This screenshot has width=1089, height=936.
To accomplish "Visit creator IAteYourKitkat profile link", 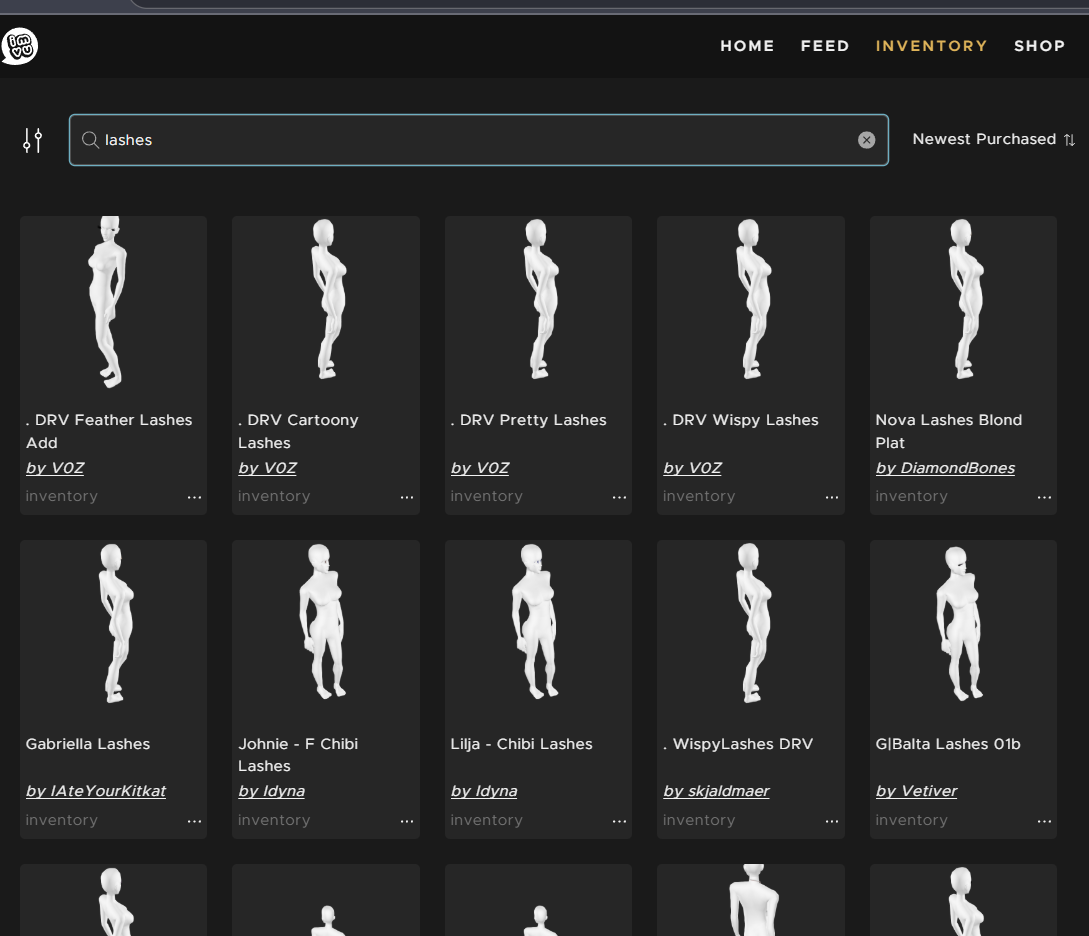I will [x=96, y=791].
